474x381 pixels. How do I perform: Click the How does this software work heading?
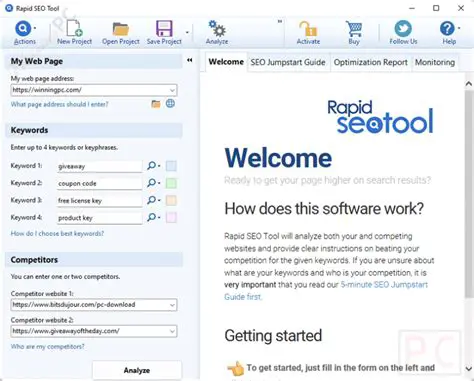(324, 209)
